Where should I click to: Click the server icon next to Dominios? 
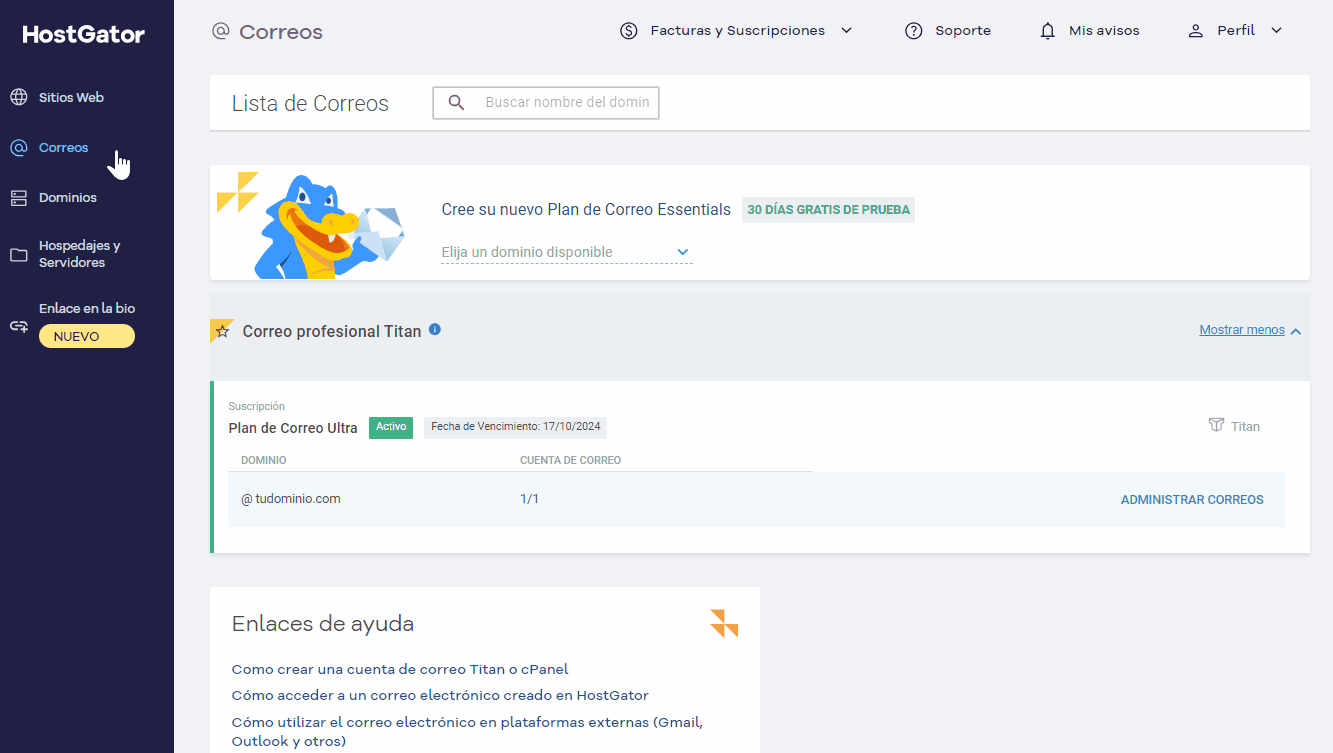coord(18,198)
